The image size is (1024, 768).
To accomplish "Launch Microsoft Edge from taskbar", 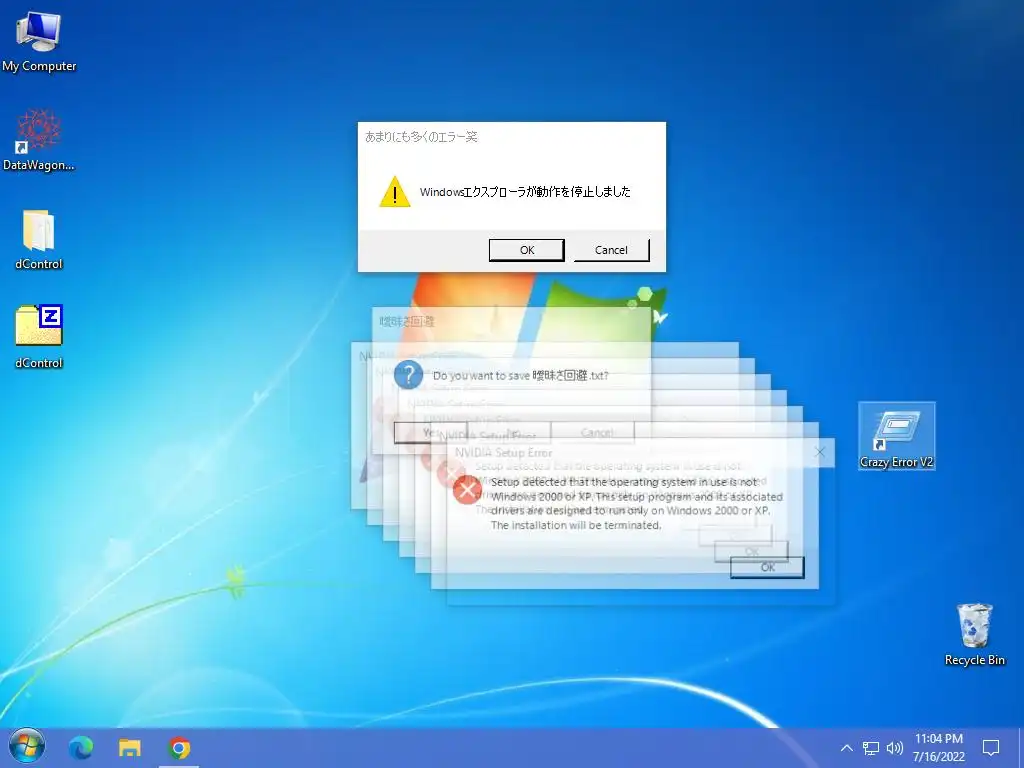I will (x=81, y=748).
